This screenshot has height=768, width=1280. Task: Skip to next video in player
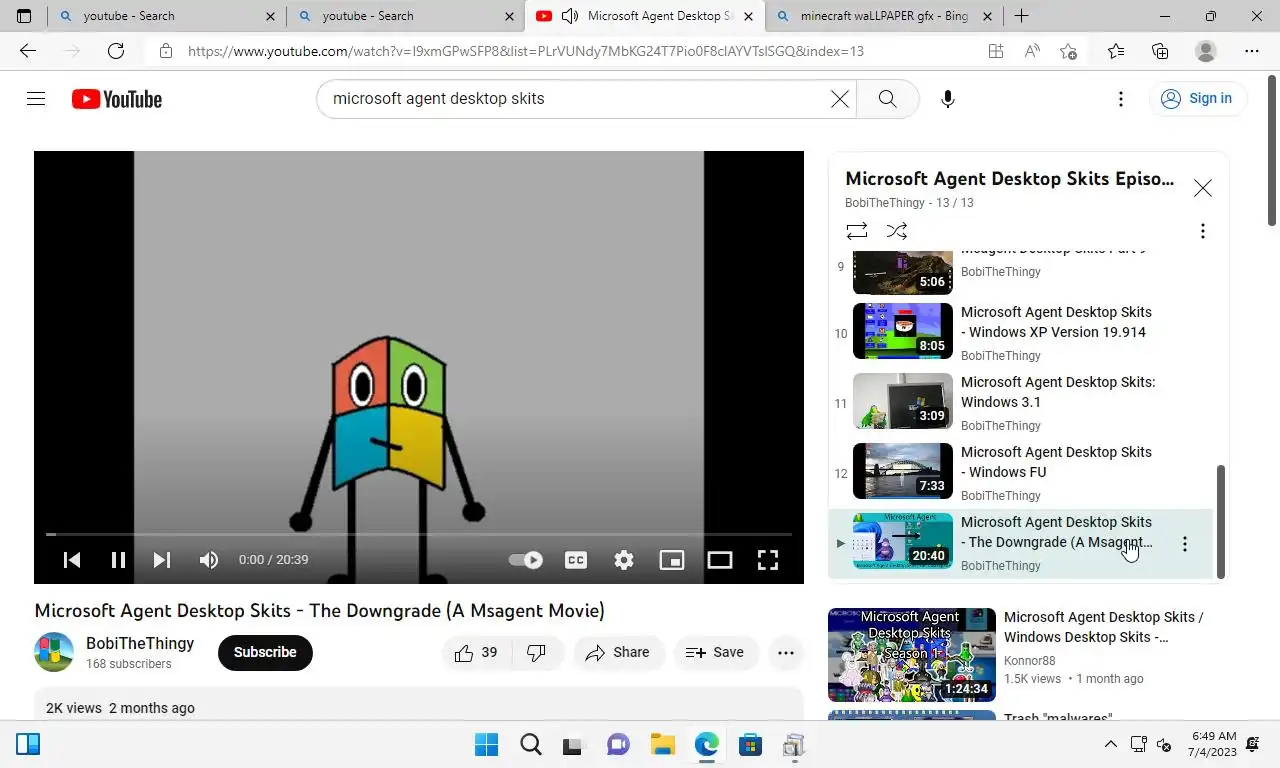[x=162, y=560]
